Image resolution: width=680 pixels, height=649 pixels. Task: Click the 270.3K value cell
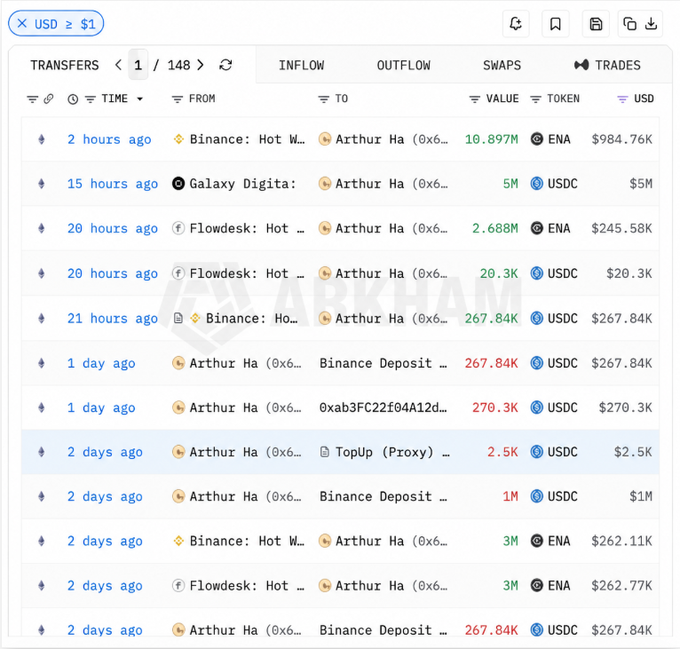tap(495, 408)
